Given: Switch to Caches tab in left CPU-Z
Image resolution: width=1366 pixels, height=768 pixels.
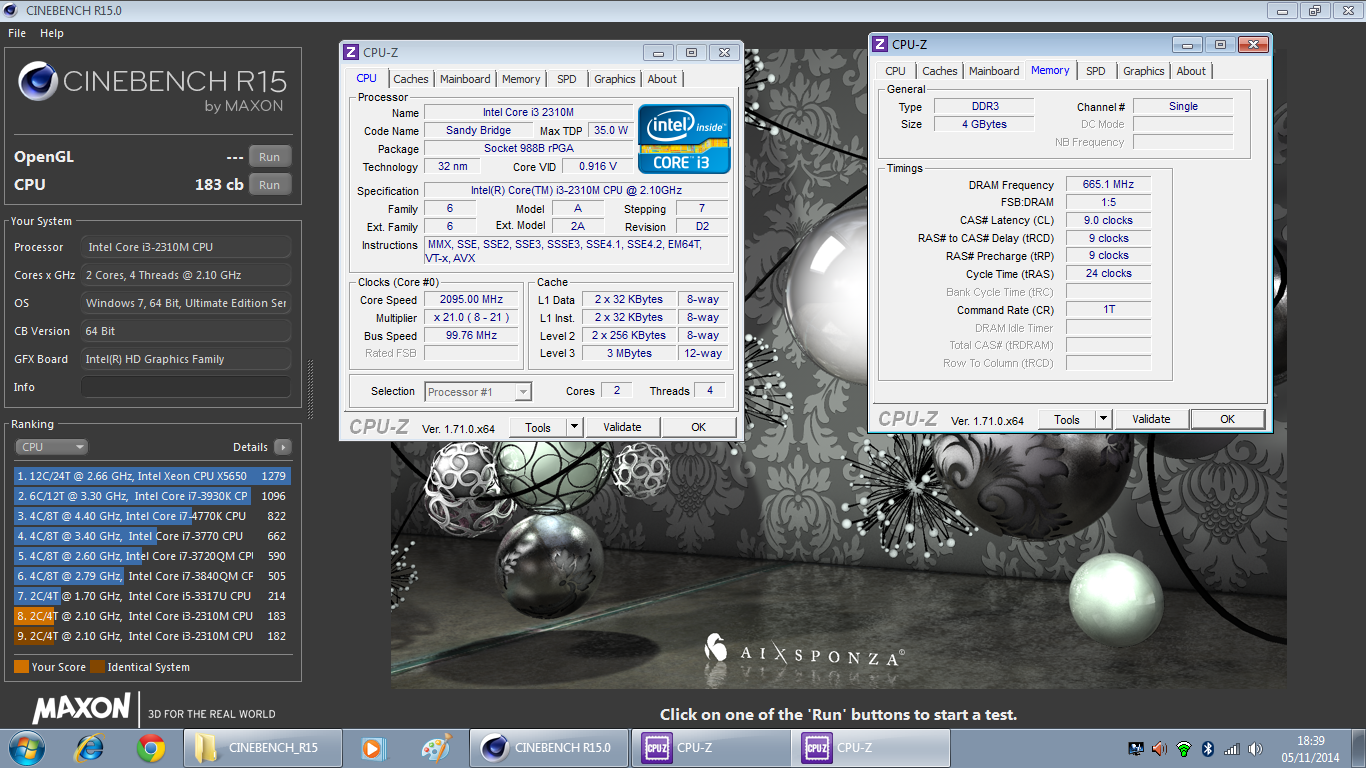Looking at the screenshot, I should coord(411,79).
